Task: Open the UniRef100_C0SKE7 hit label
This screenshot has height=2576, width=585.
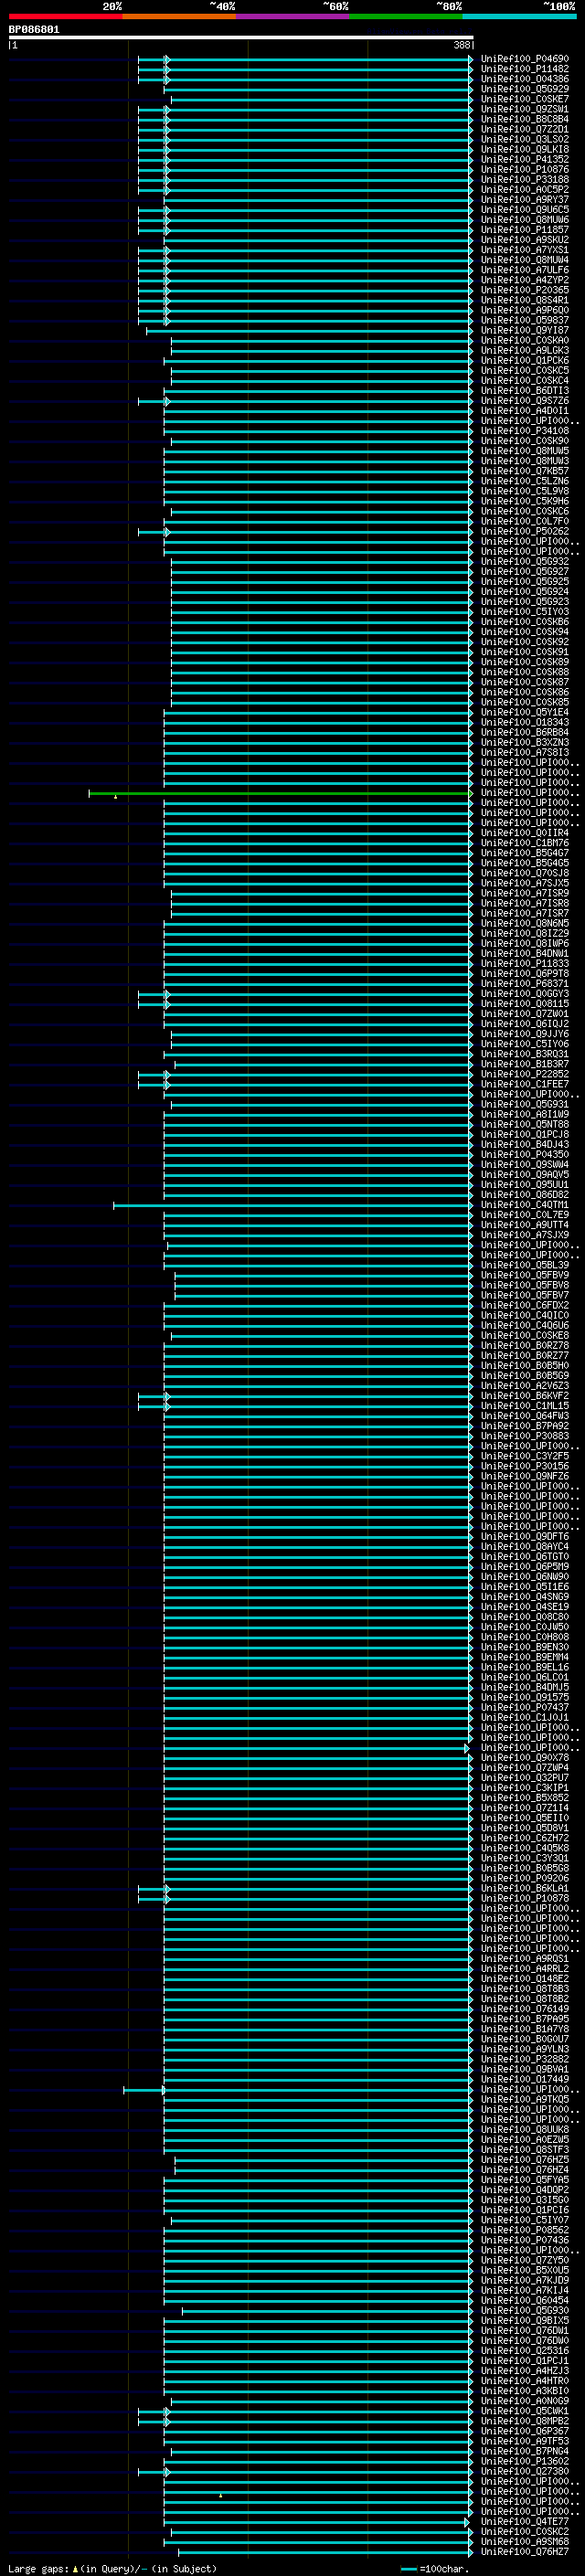Action: pyautogui.click(x=525, y=99)
